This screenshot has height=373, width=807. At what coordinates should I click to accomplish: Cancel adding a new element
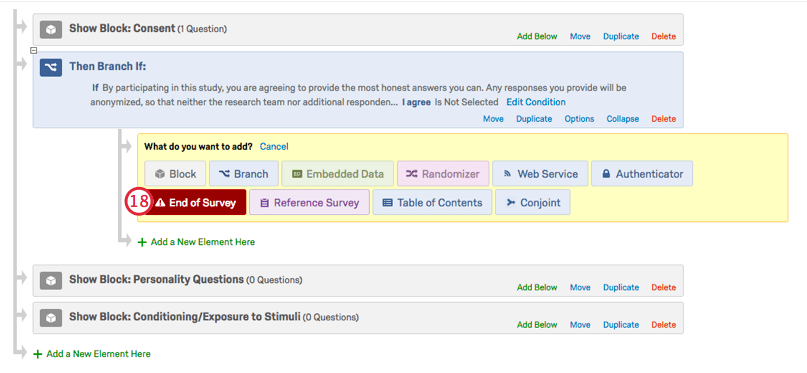click(274, 147)
